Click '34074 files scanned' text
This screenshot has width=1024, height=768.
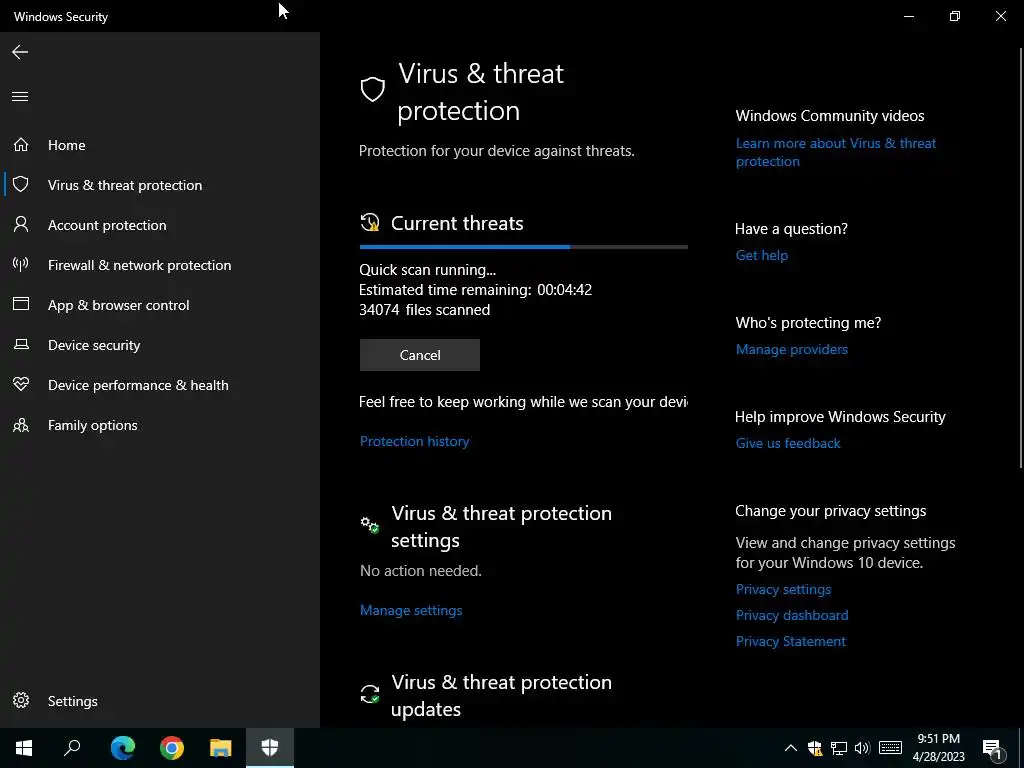click(424, 310)
